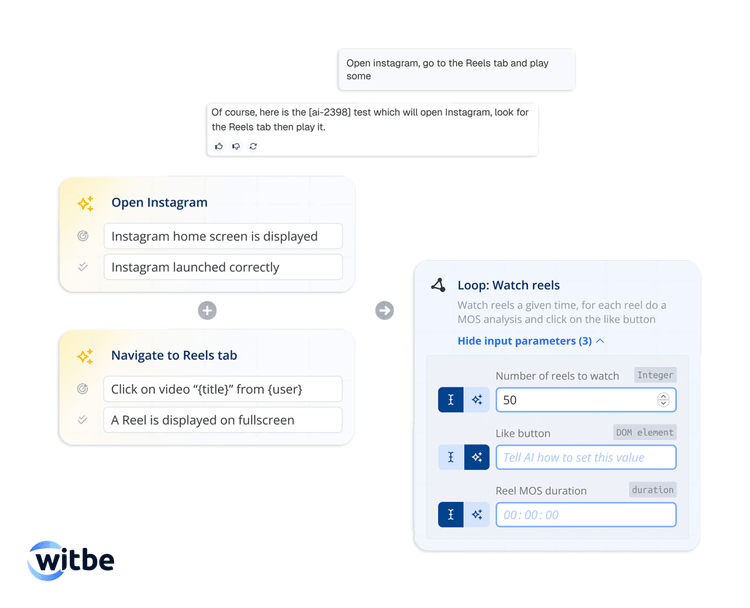Click the thumbs up icon under AI reply
Screen dimensions: 750x608
[x=219, y=146]
